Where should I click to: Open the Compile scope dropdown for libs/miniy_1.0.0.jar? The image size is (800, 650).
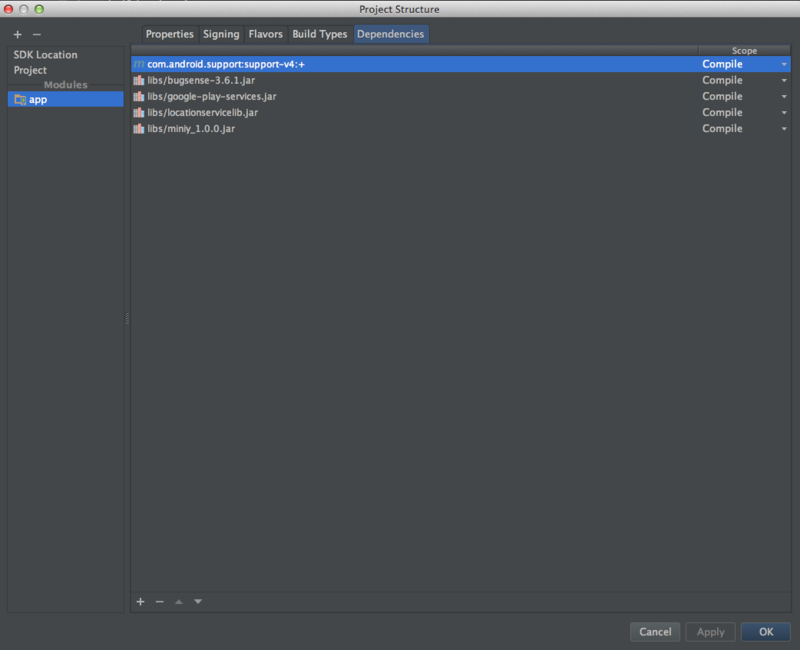786,128
